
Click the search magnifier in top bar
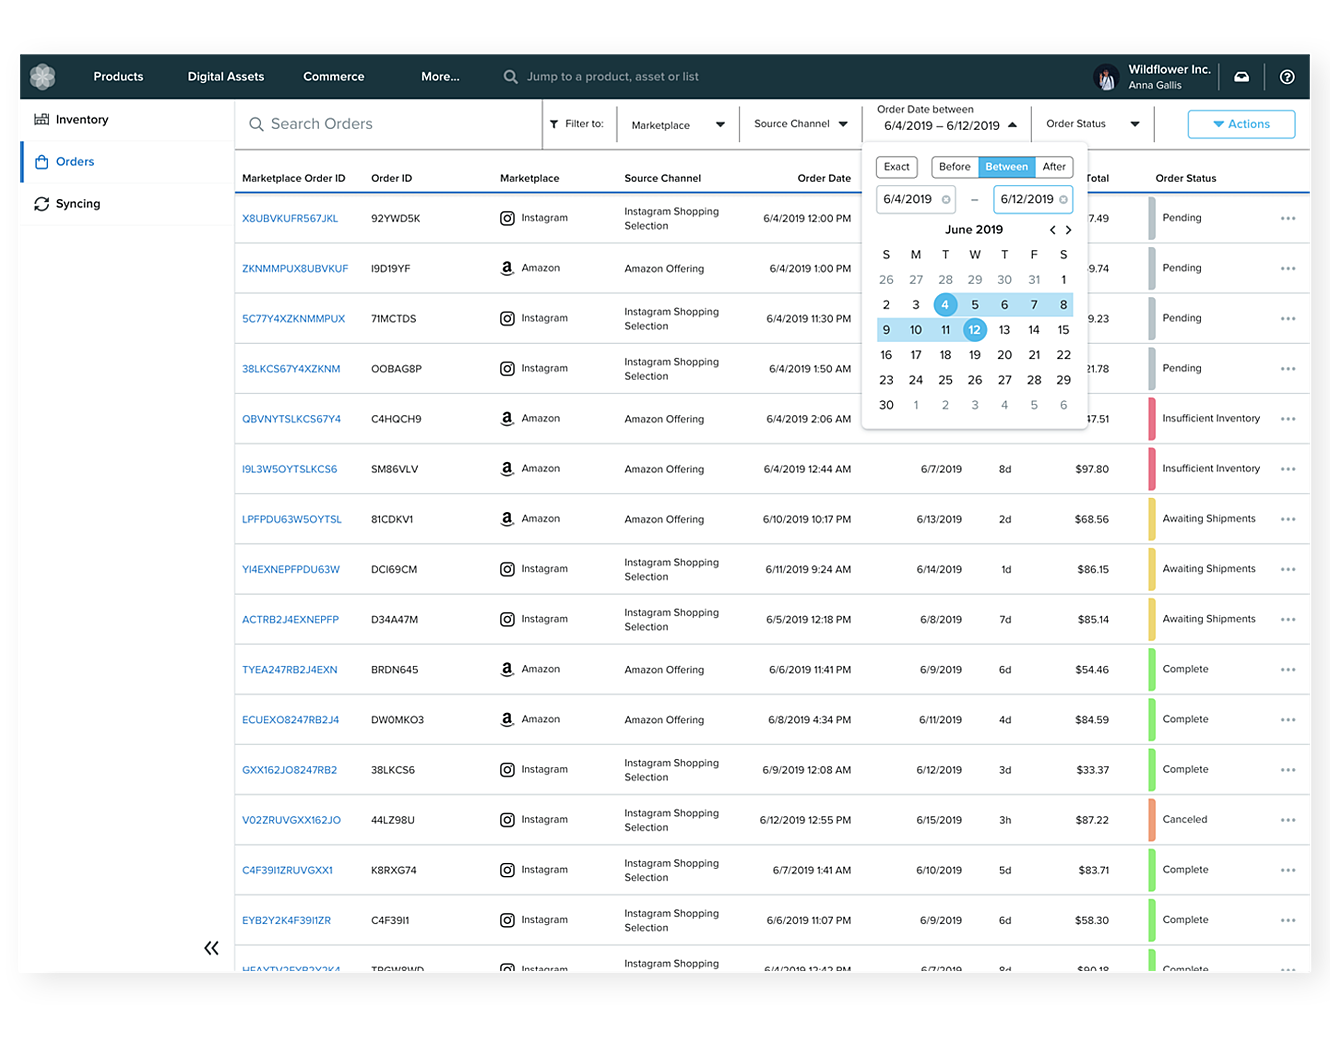[x=511, y=77]
